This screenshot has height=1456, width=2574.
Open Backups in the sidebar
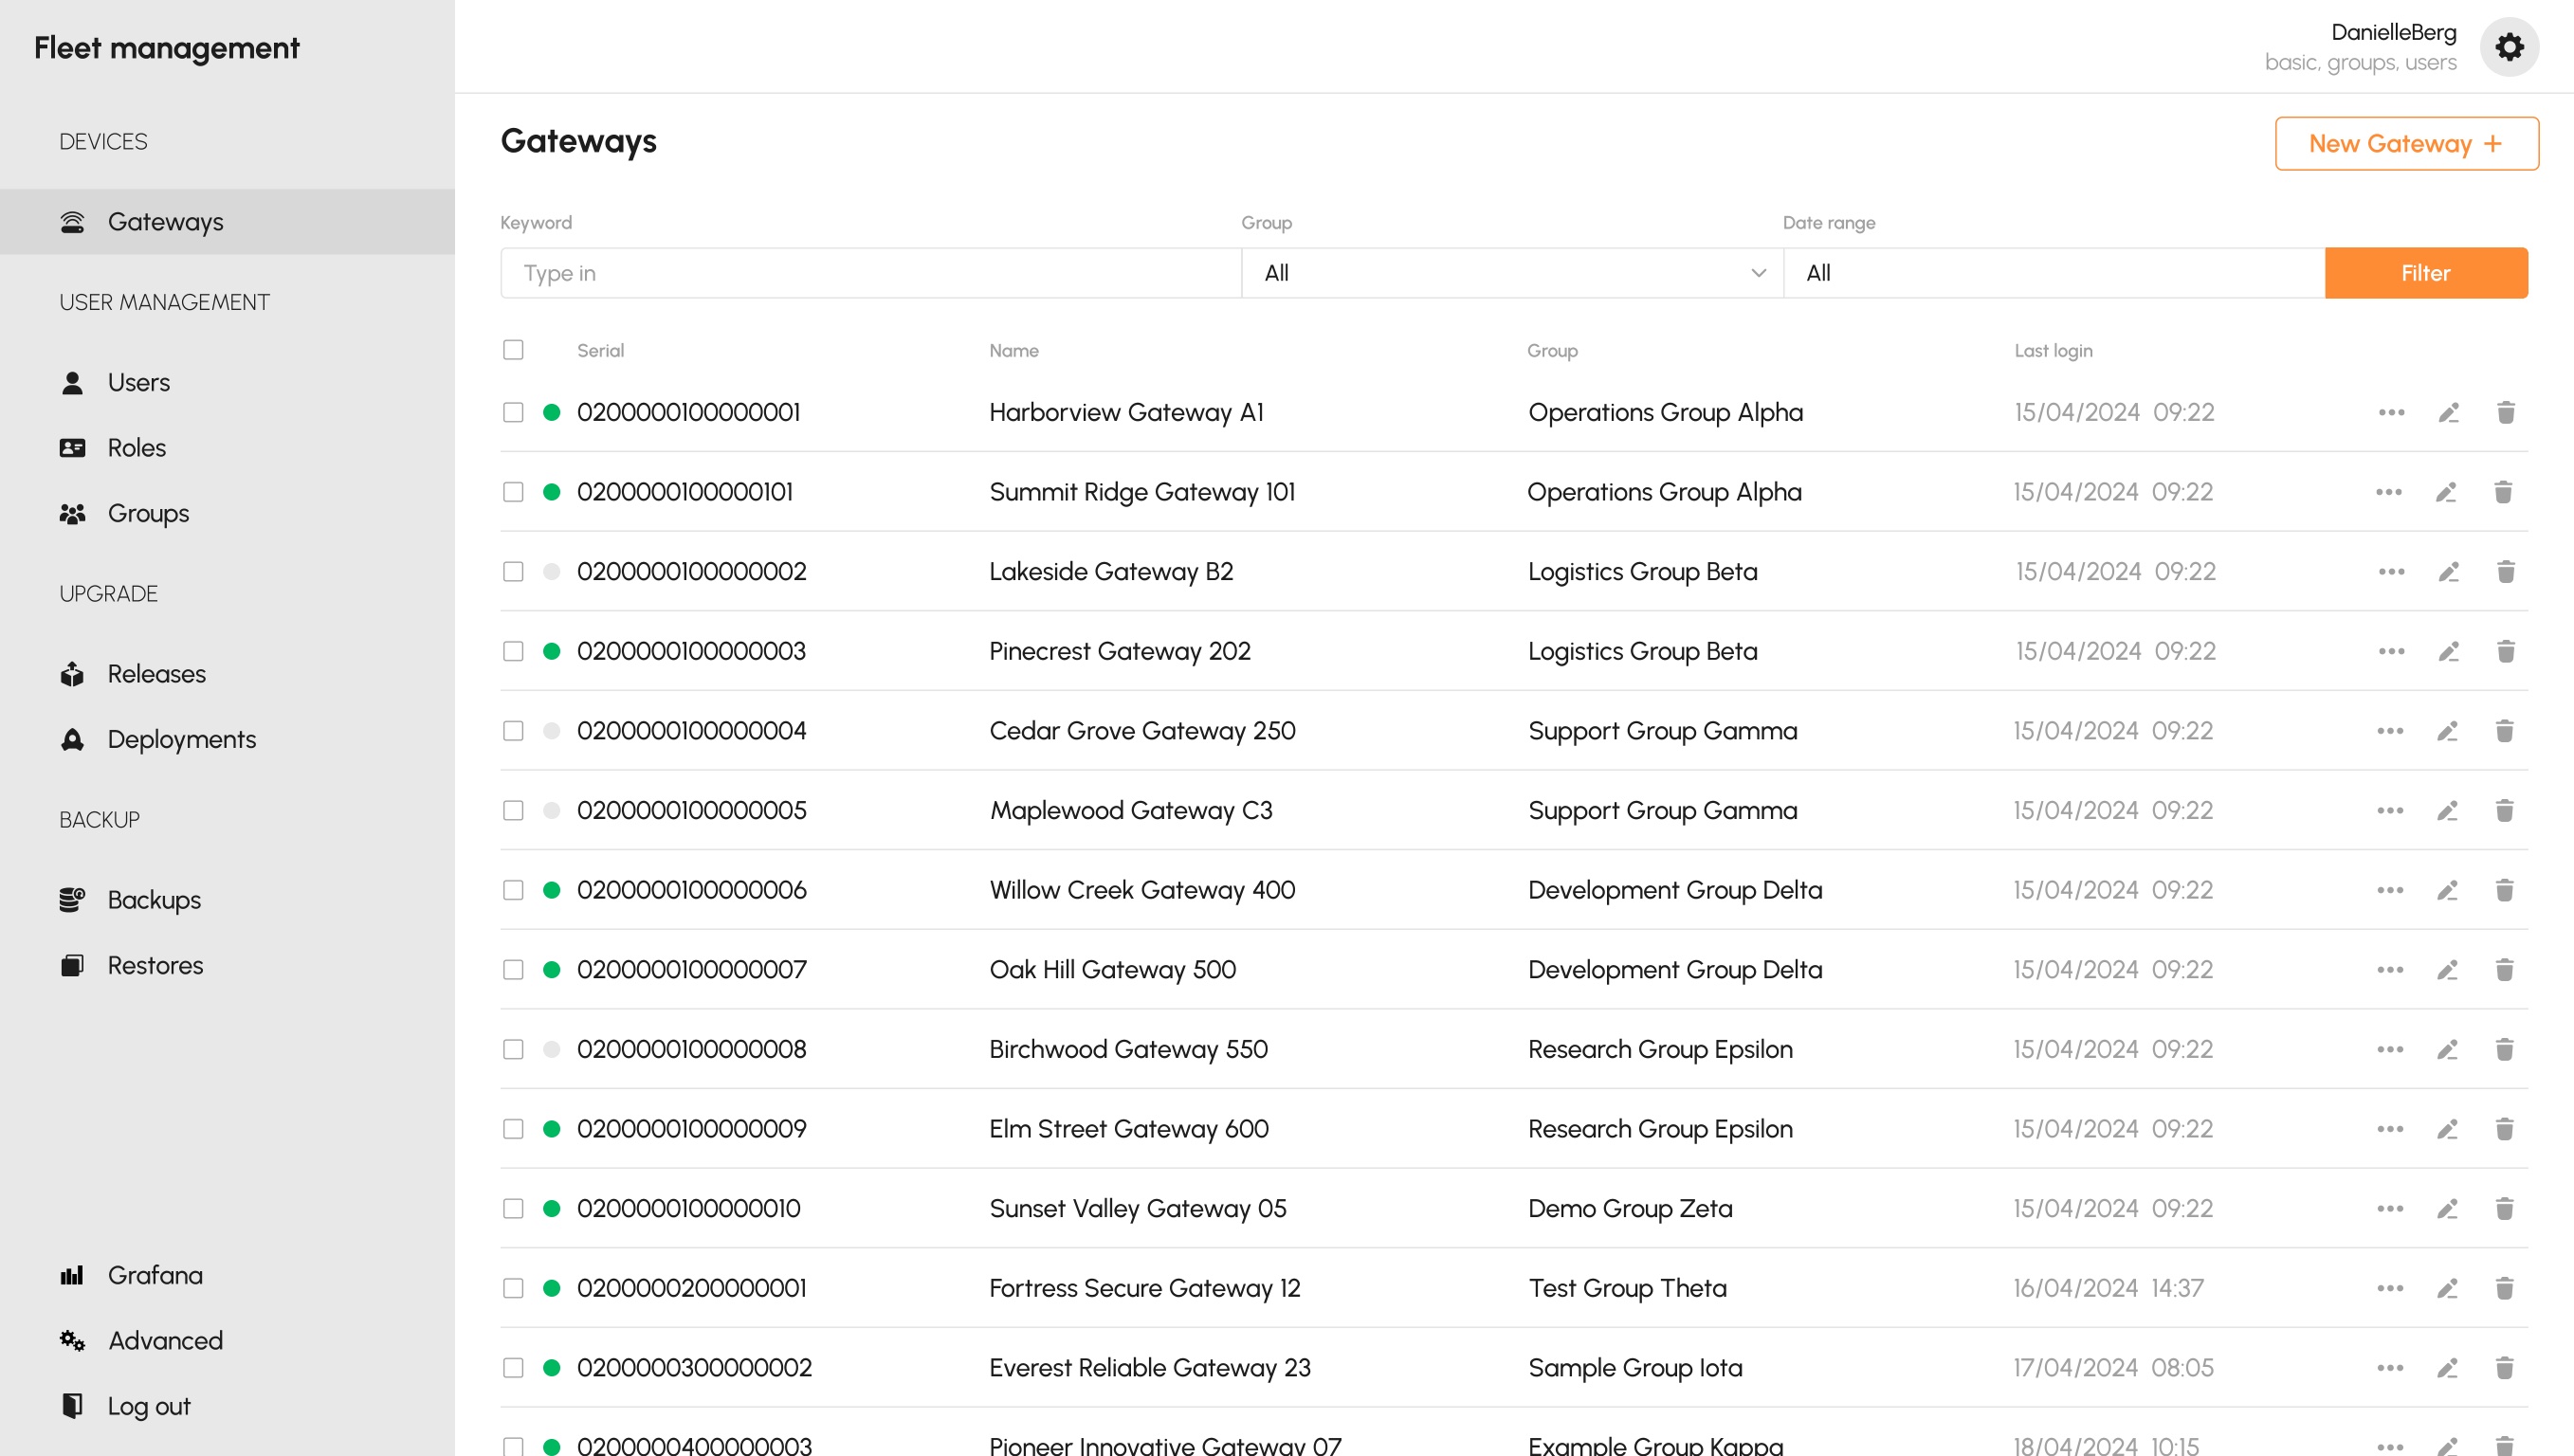pyautogui.click(x=154, y=900)
